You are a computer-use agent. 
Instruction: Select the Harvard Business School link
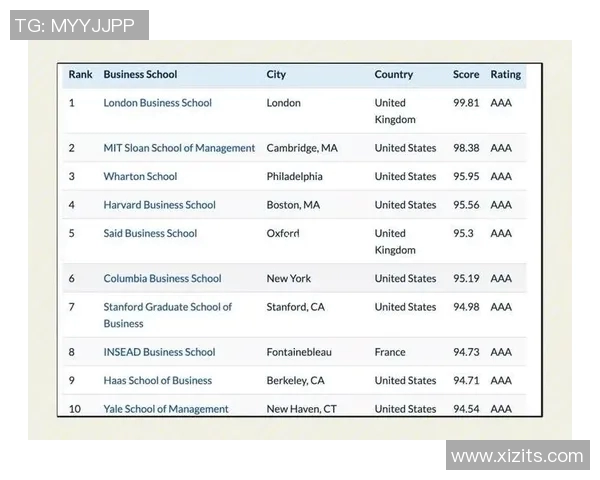click(159, 205)
